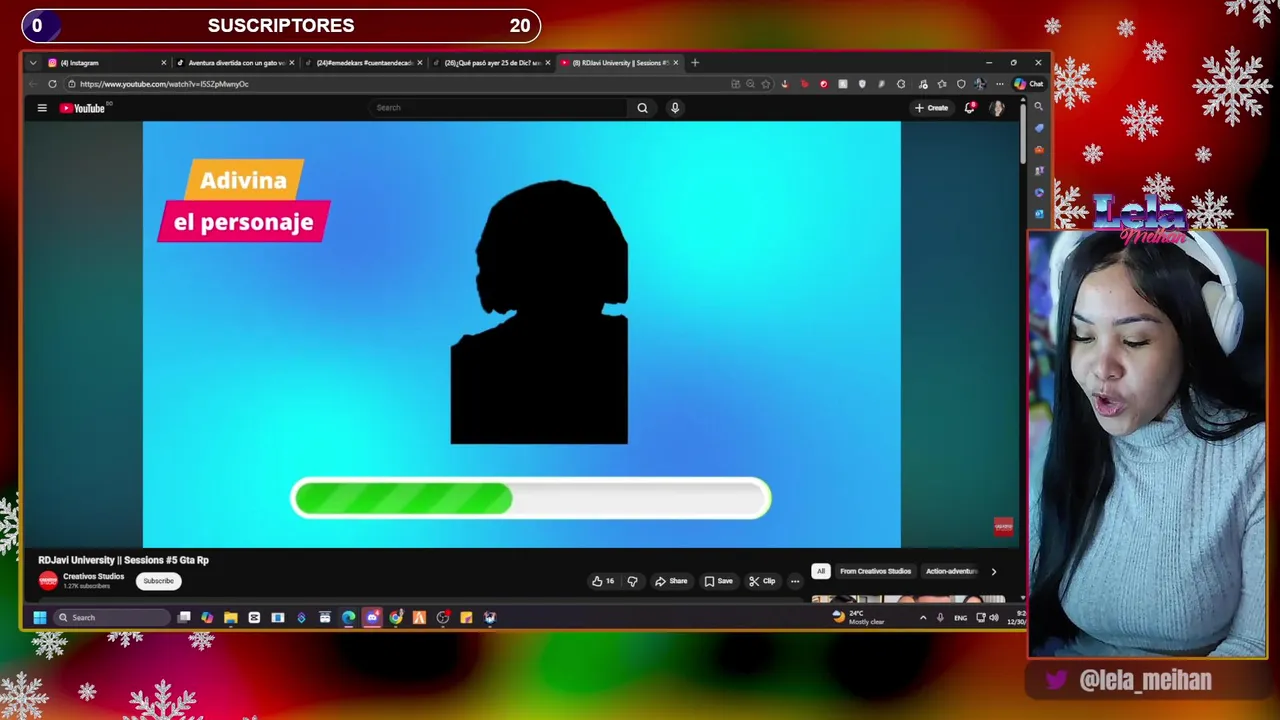Open the Edge Copilot Chat button
The width and height of the screenshot is (1280, 720).
[1028, 84]
